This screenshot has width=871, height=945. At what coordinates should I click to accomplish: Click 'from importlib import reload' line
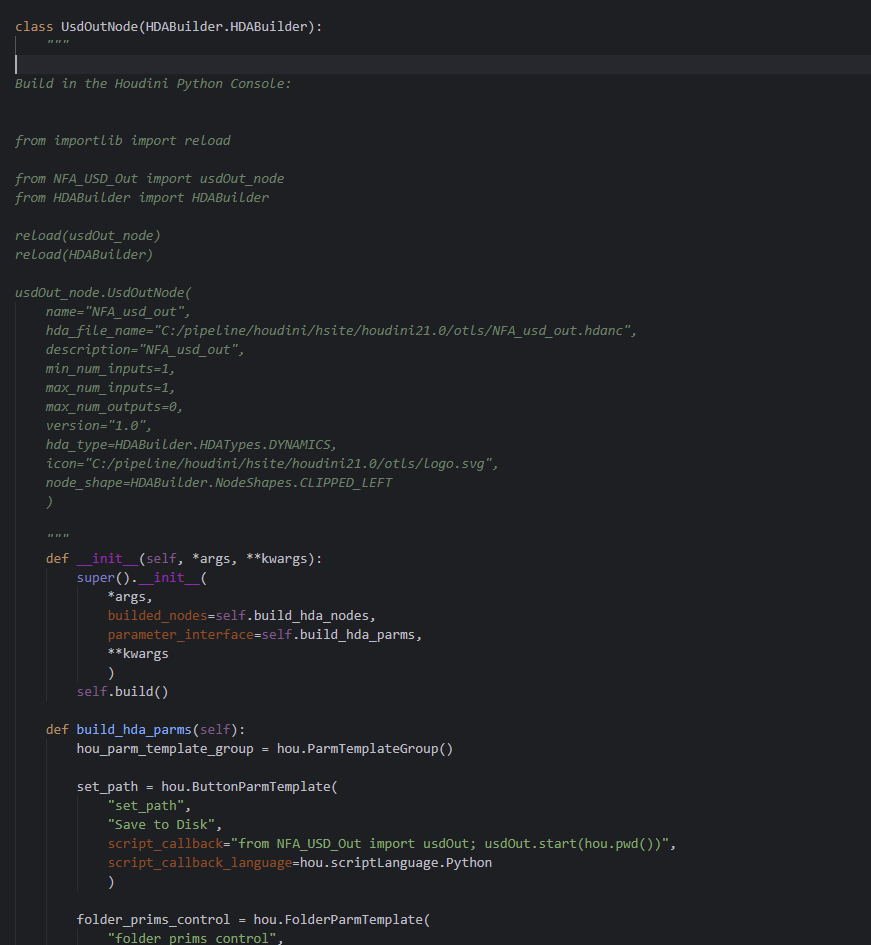[x=122, y=140]
